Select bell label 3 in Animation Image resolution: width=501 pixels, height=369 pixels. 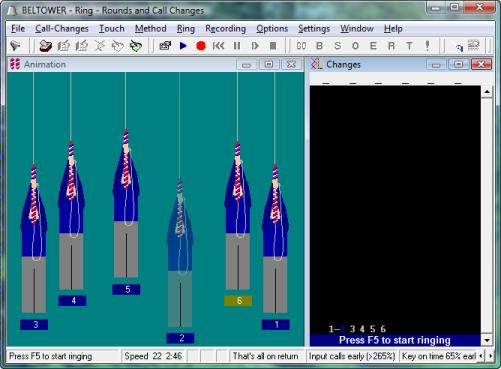34,325
